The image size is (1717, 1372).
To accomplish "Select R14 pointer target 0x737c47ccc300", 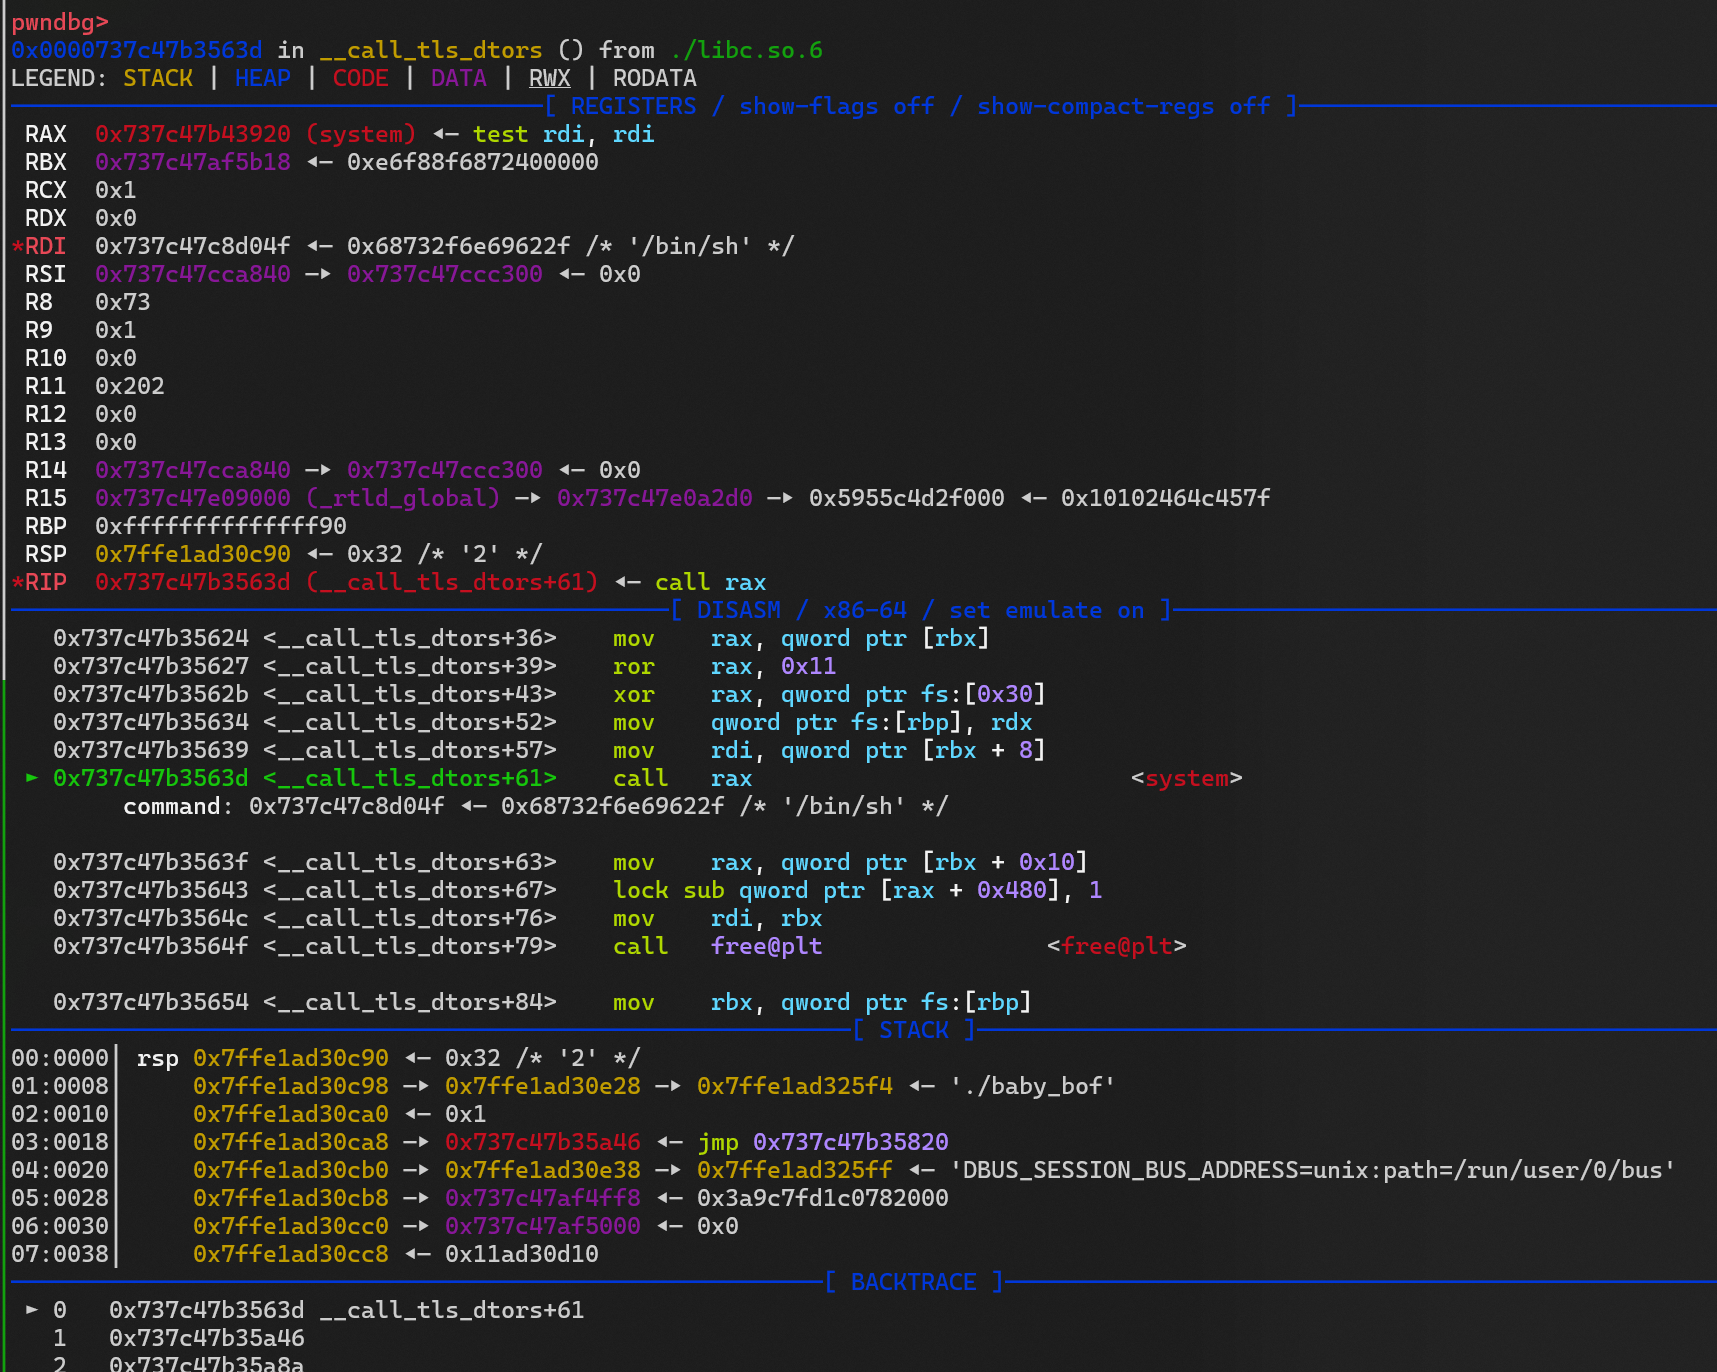I will pos(444,470).
